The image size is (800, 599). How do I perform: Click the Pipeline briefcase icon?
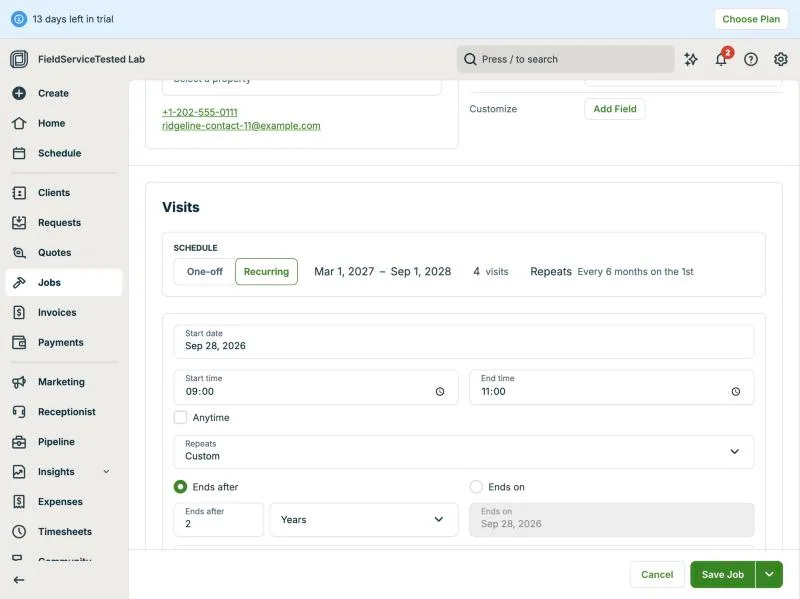click(x=19, y=442)
